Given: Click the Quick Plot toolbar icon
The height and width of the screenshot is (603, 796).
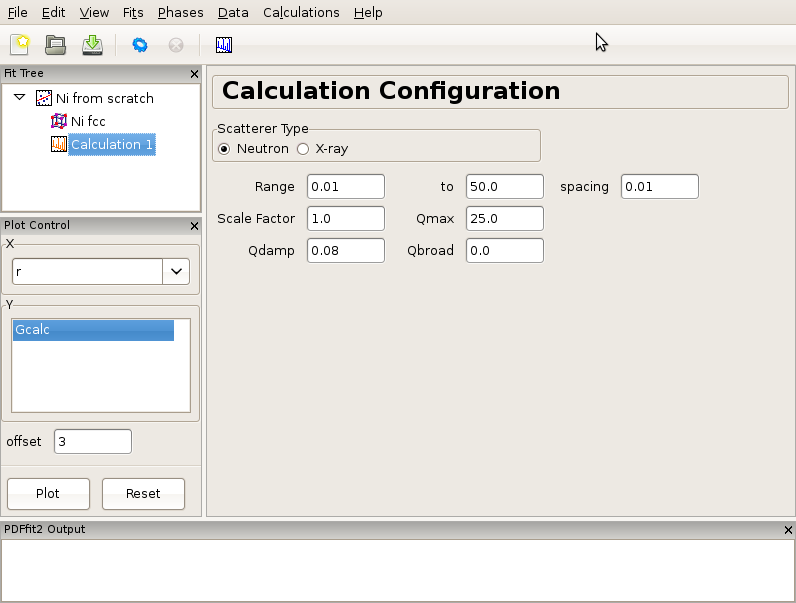Looking at the screenshot, I should click(224, 45).
